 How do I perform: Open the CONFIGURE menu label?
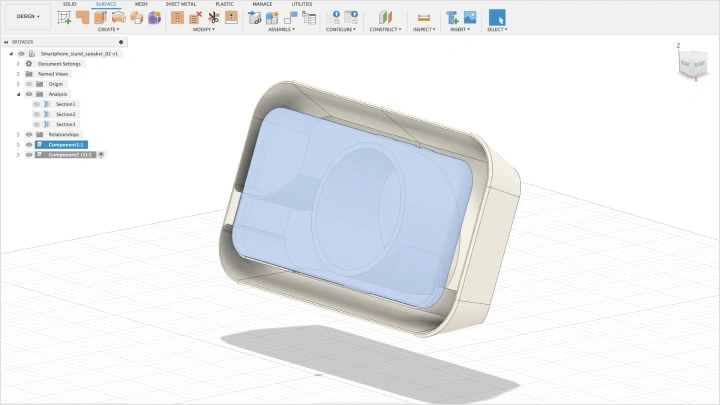click(x=340, y=30)
